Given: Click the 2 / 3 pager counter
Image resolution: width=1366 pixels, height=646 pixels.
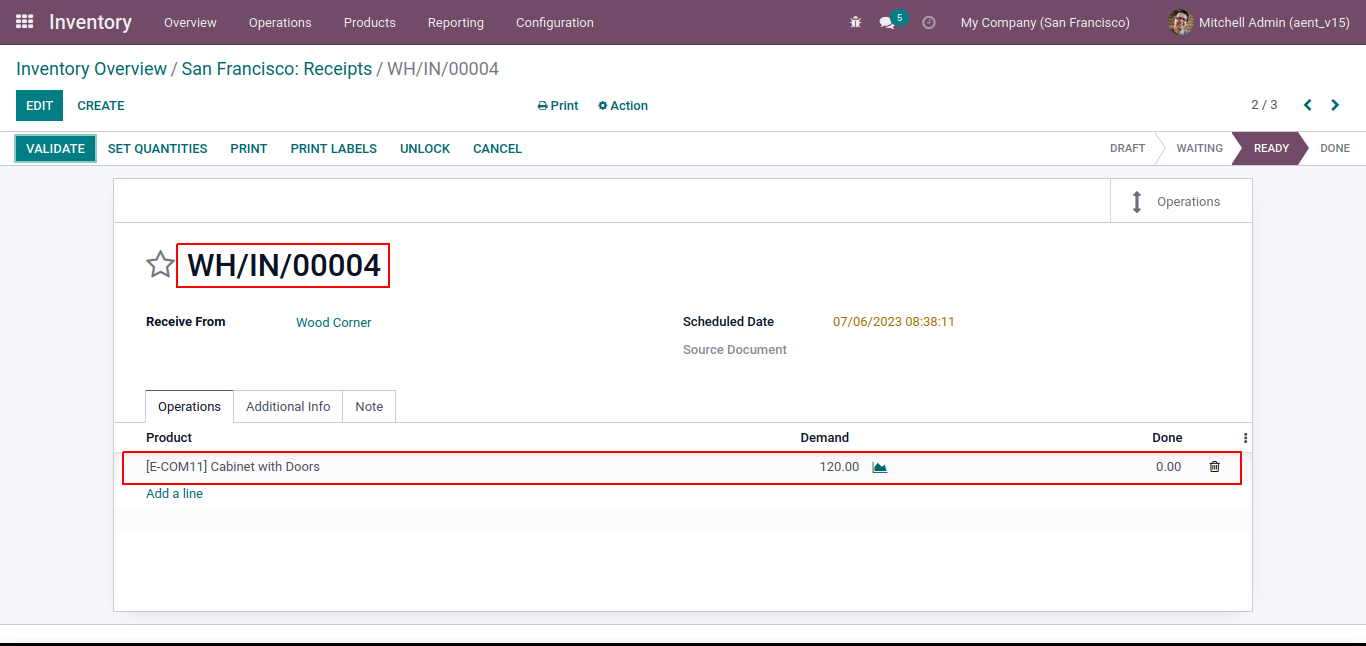Looking at the screenshot, I should [1264, 105].
